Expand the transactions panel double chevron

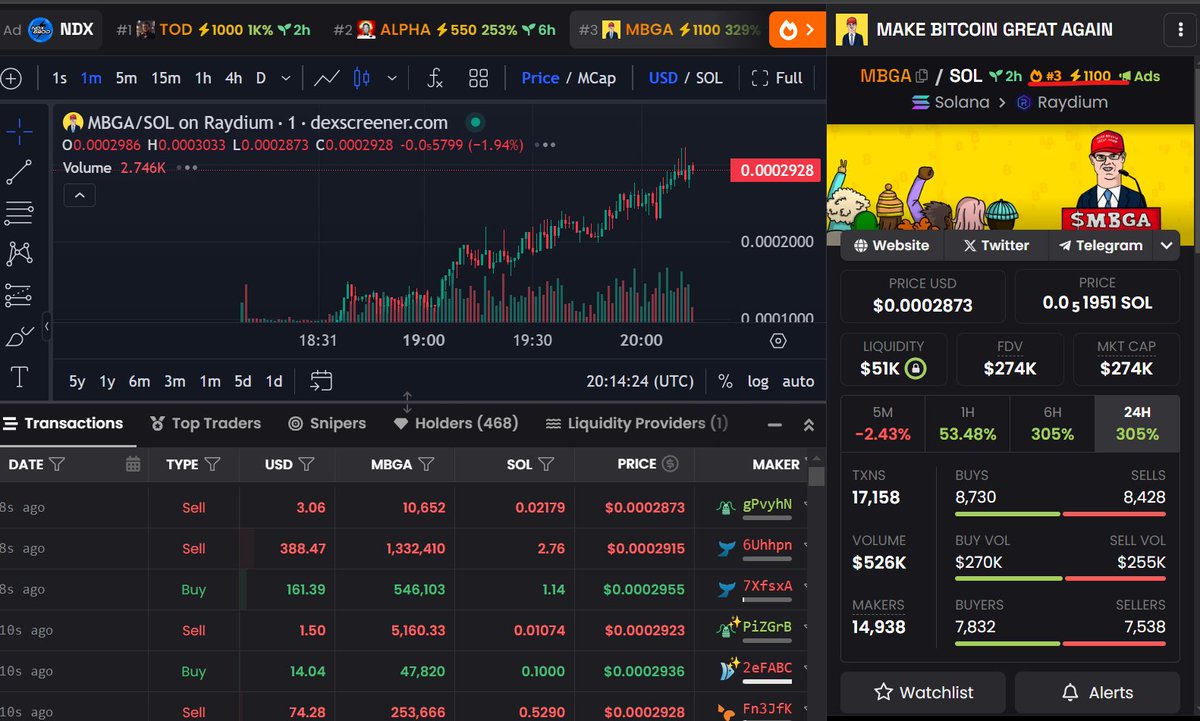[808, 424]
